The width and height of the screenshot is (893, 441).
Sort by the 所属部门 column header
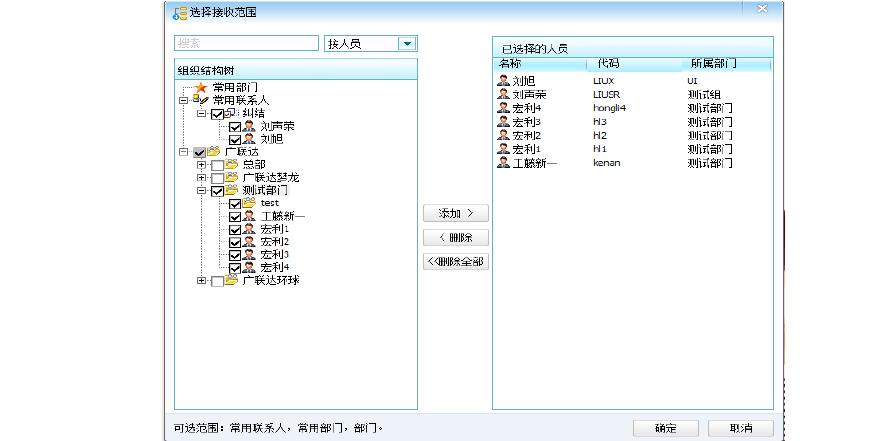(726, 64)
